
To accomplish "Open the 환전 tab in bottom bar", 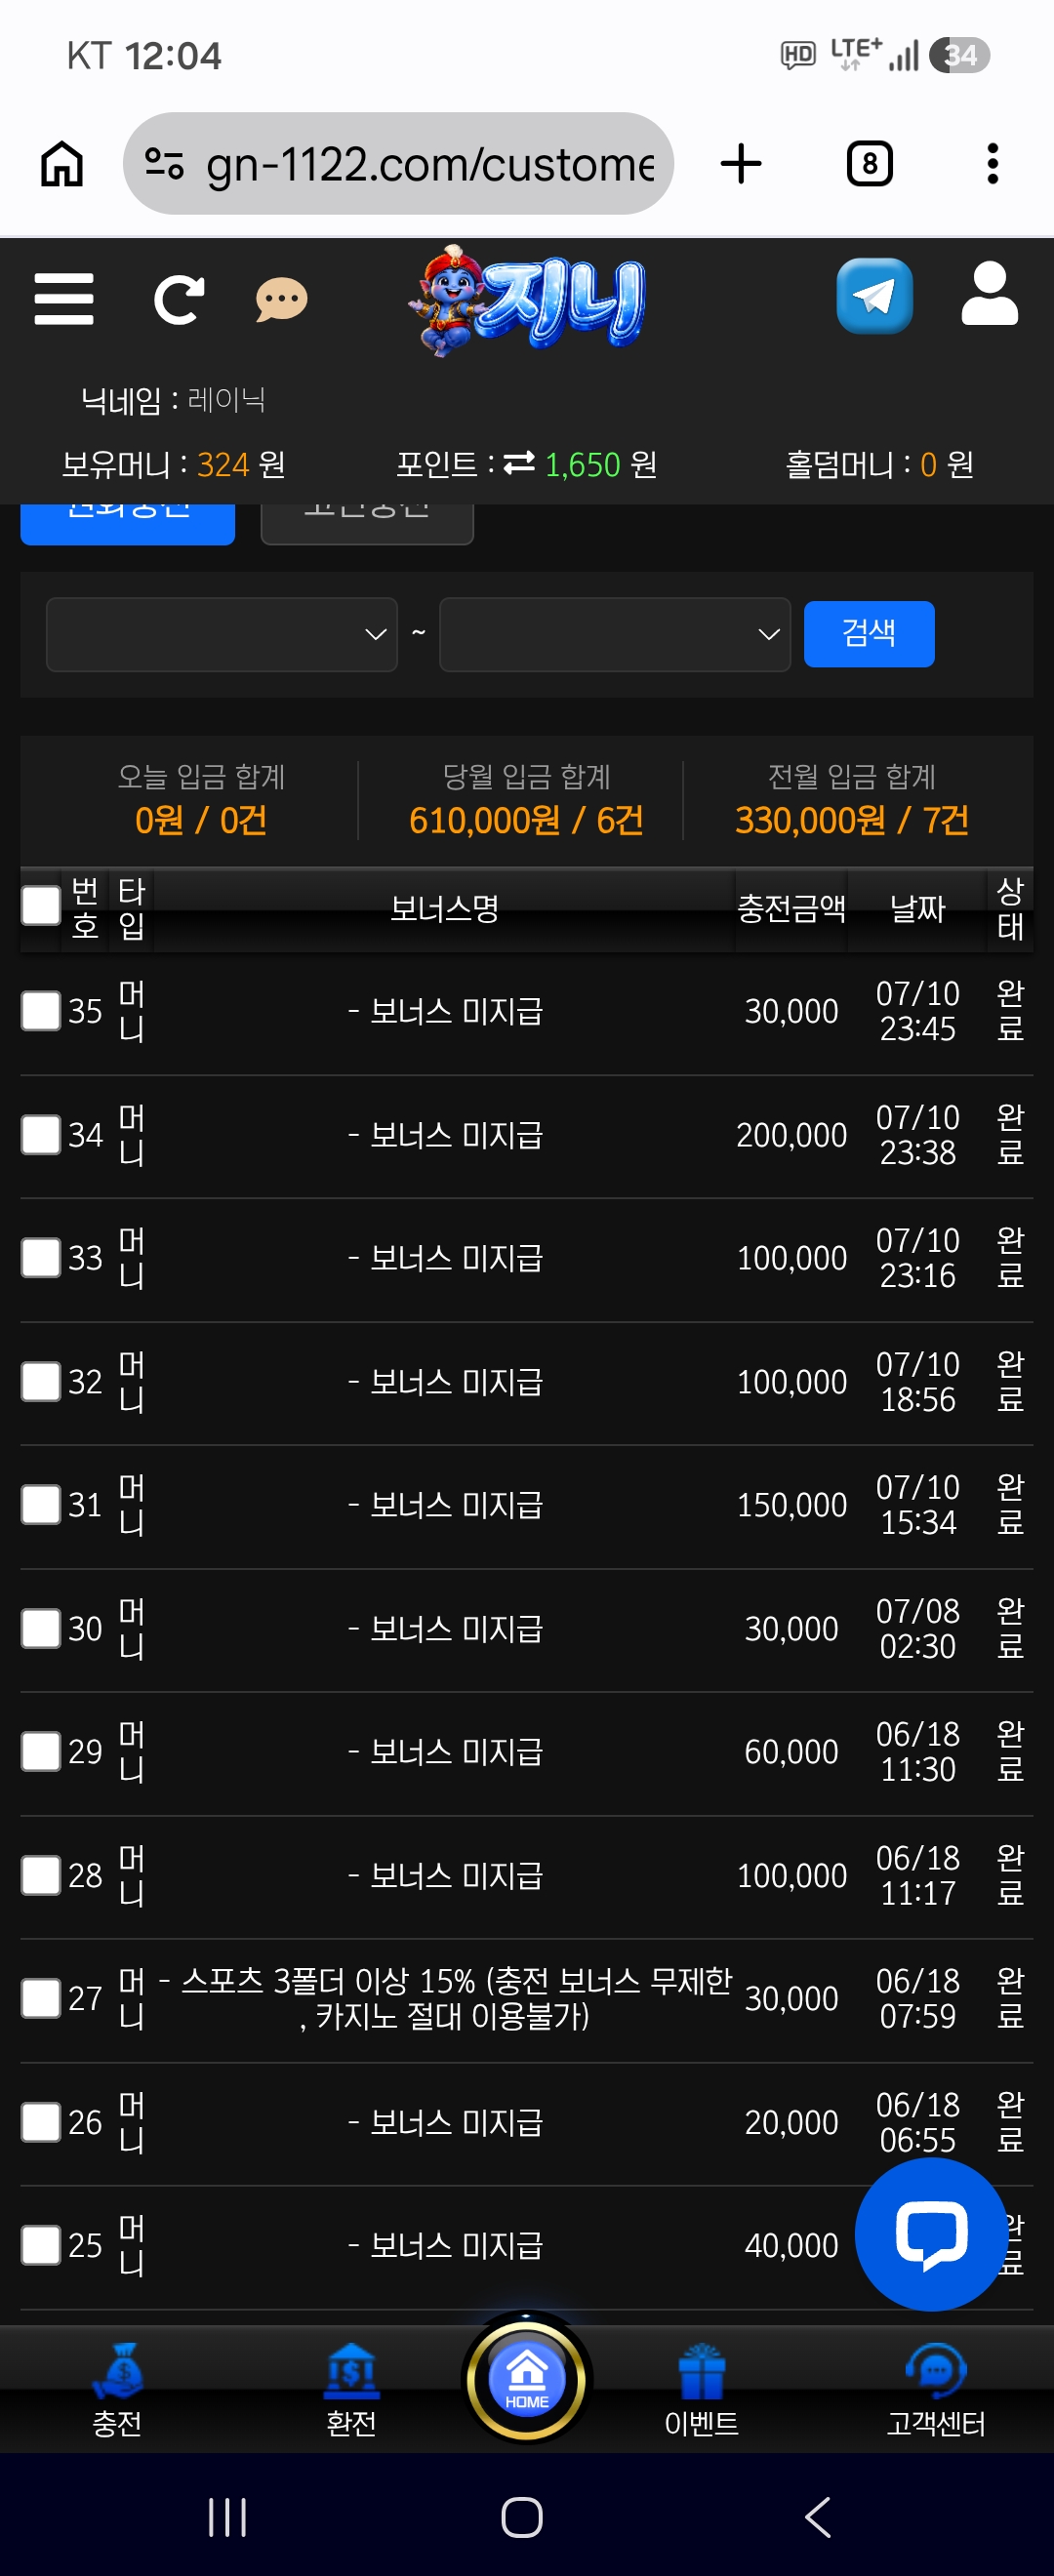I will coord(351,2390).
